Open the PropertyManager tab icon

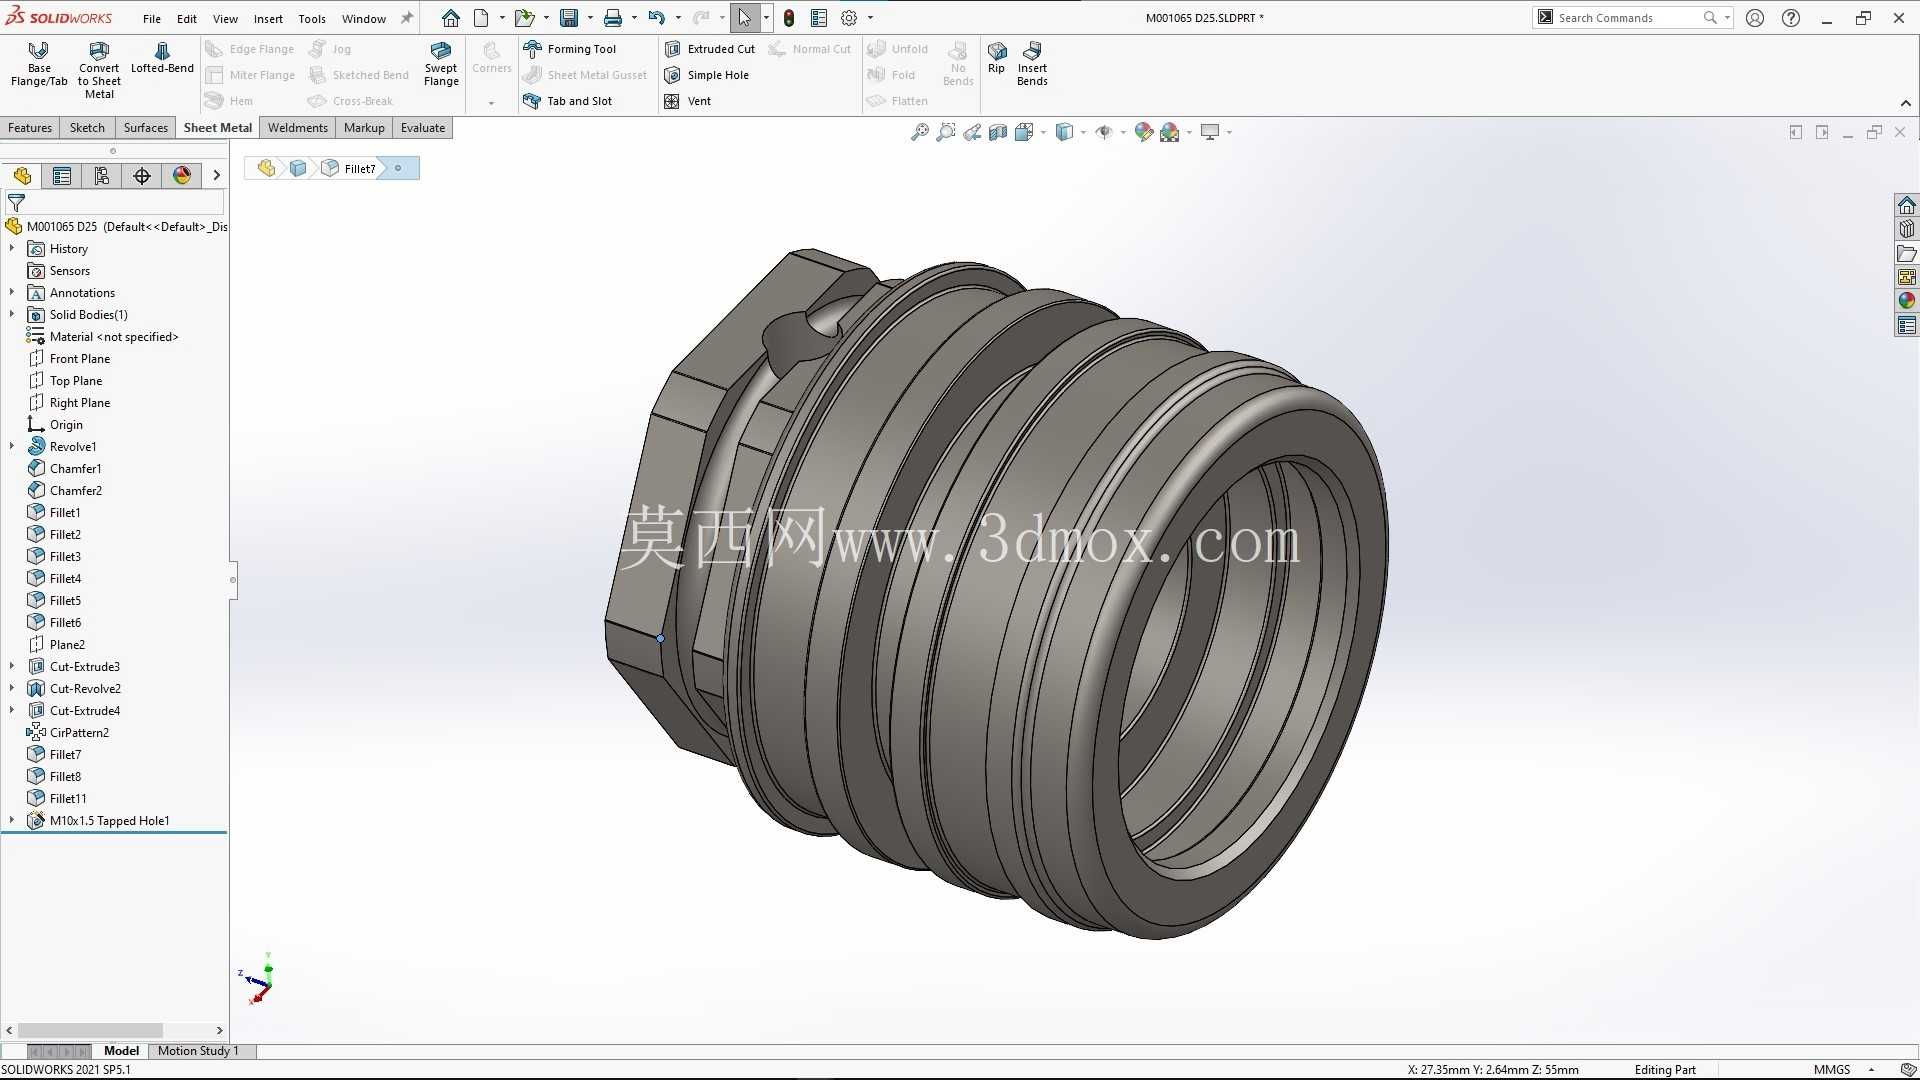(62, 176)
